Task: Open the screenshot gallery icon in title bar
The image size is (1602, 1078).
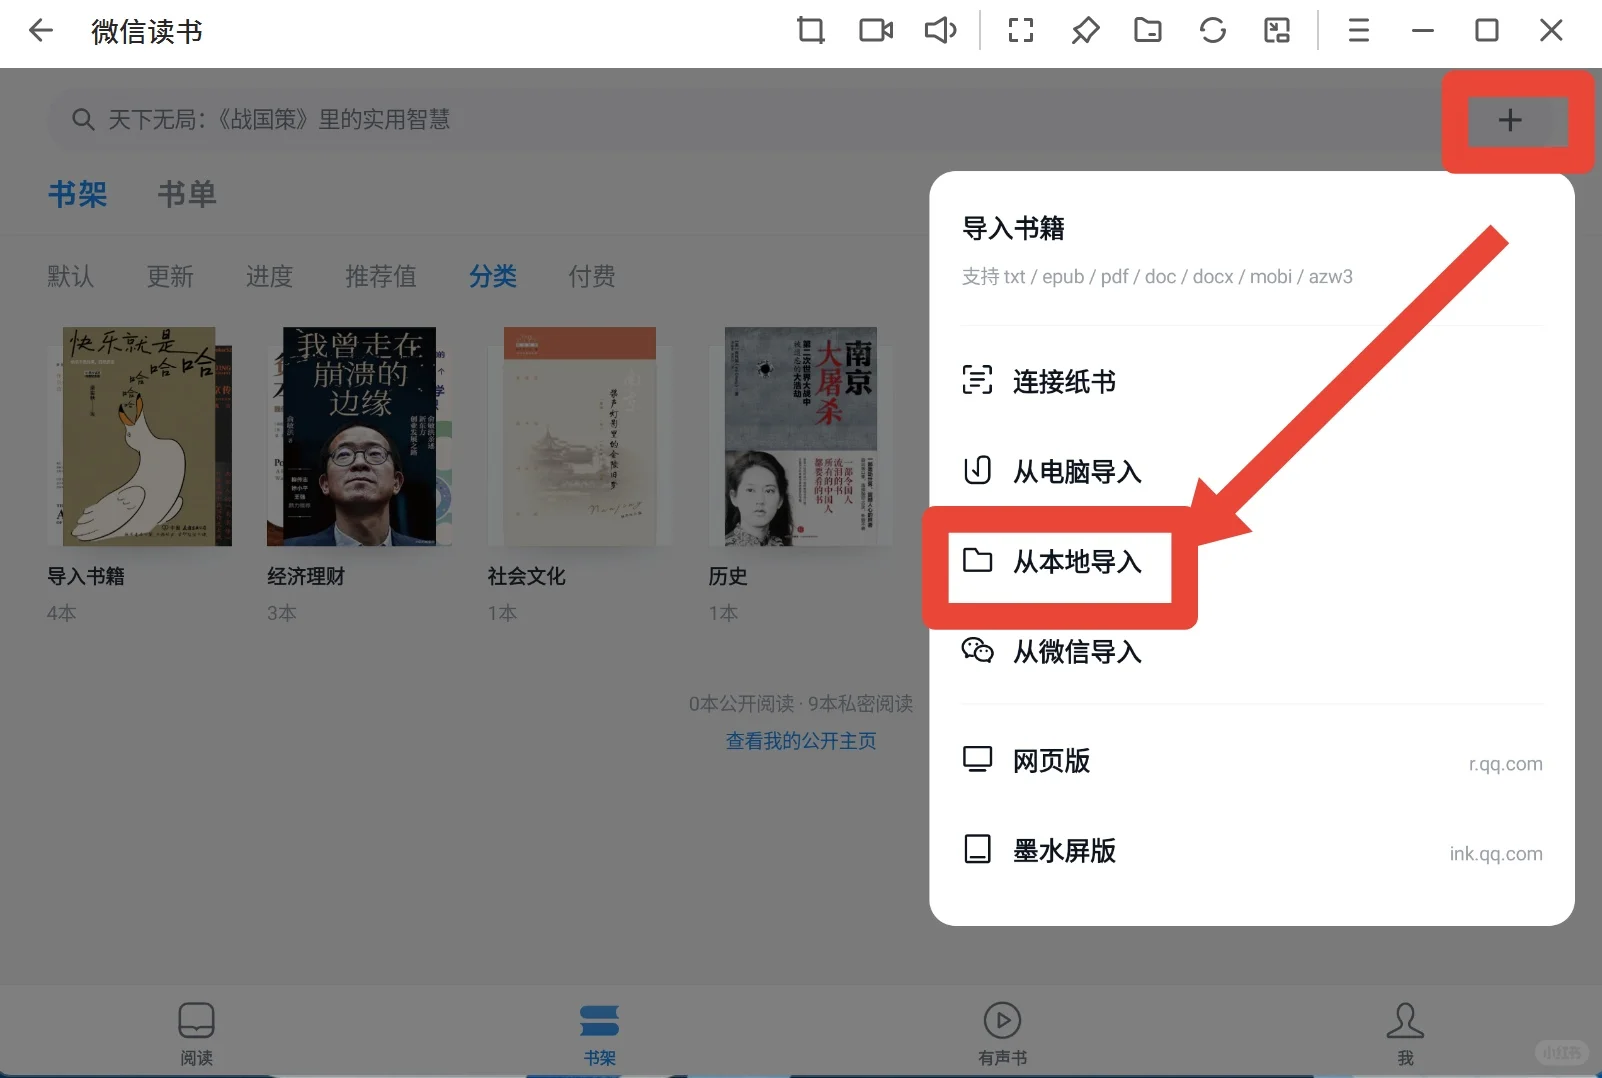Action: click(x=1277, y=31)
